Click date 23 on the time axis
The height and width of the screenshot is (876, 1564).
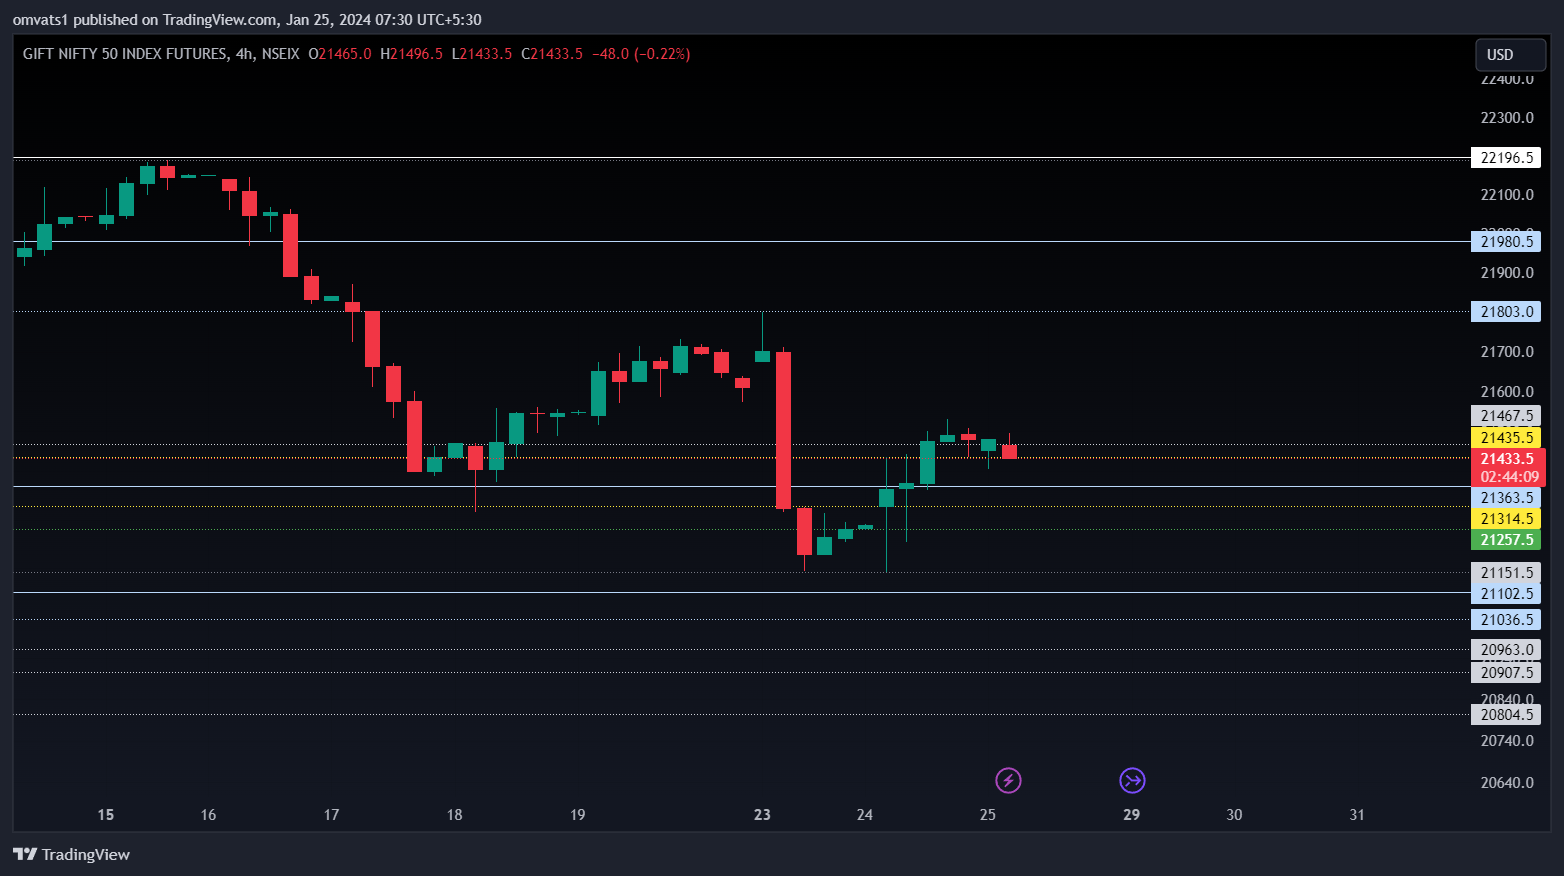tap(762, 815)
